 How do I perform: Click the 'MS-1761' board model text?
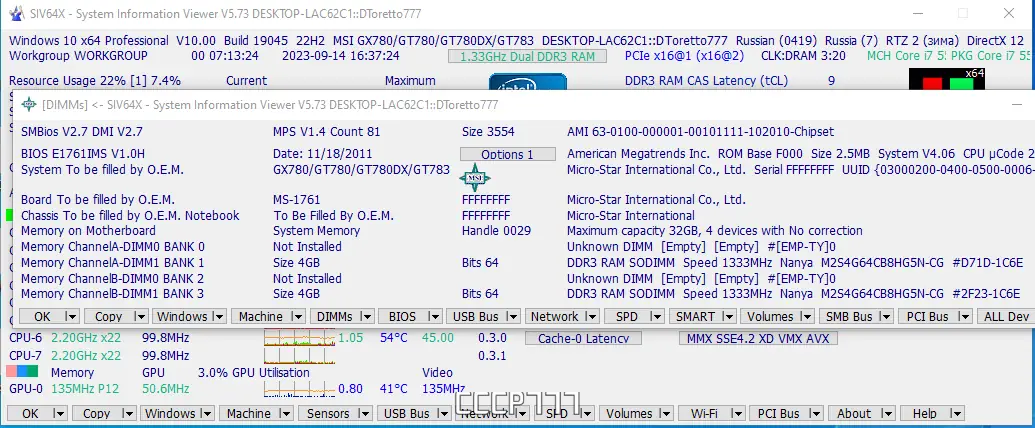[298, 199]
